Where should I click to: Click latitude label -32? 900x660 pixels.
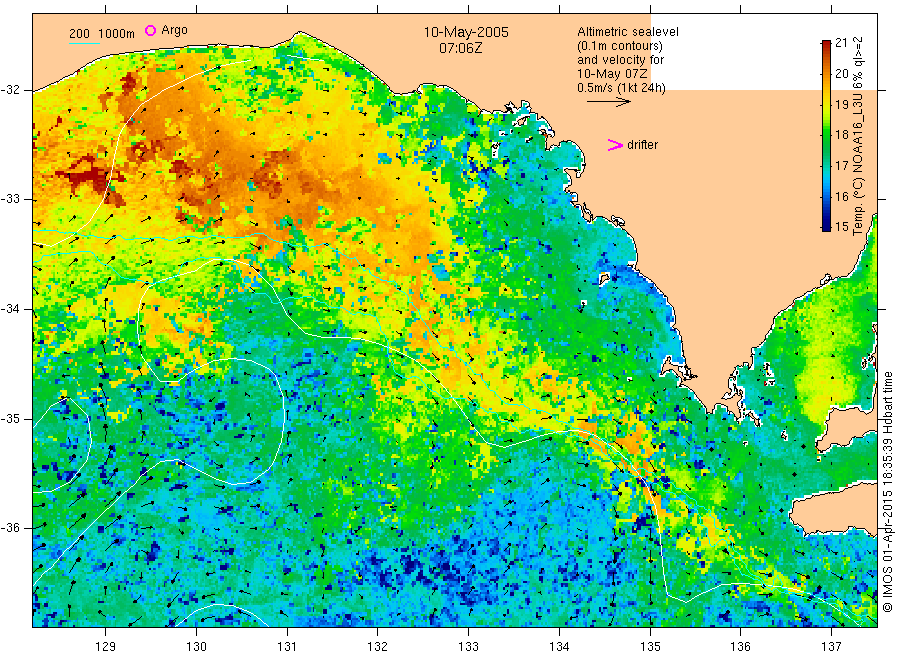click(x=11, y=90)
